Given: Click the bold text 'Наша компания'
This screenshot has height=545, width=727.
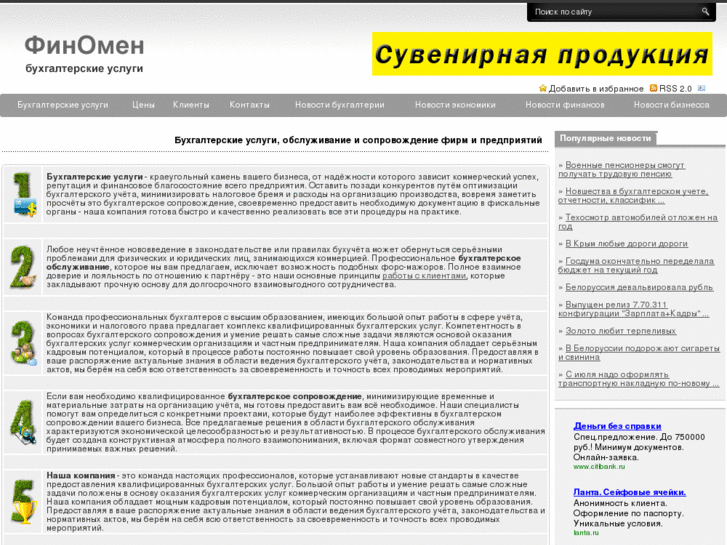Looking at the screenshot, I should tap(81, 475).
